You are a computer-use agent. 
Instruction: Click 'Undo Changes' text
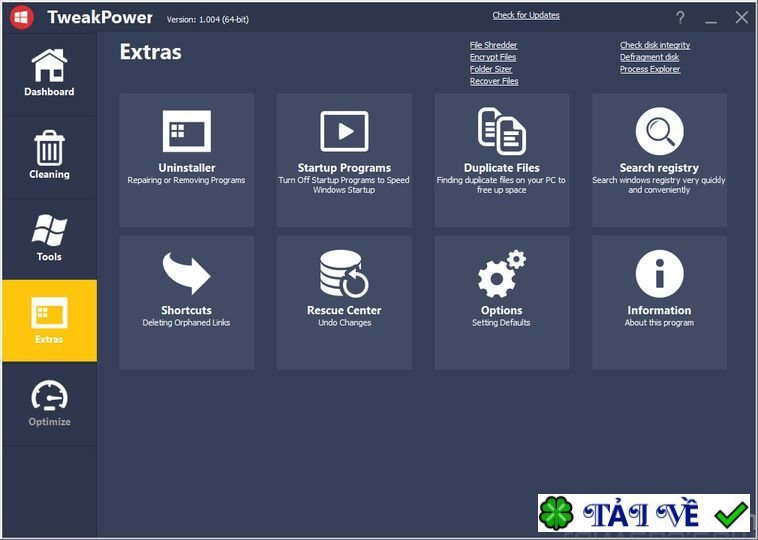345,323
